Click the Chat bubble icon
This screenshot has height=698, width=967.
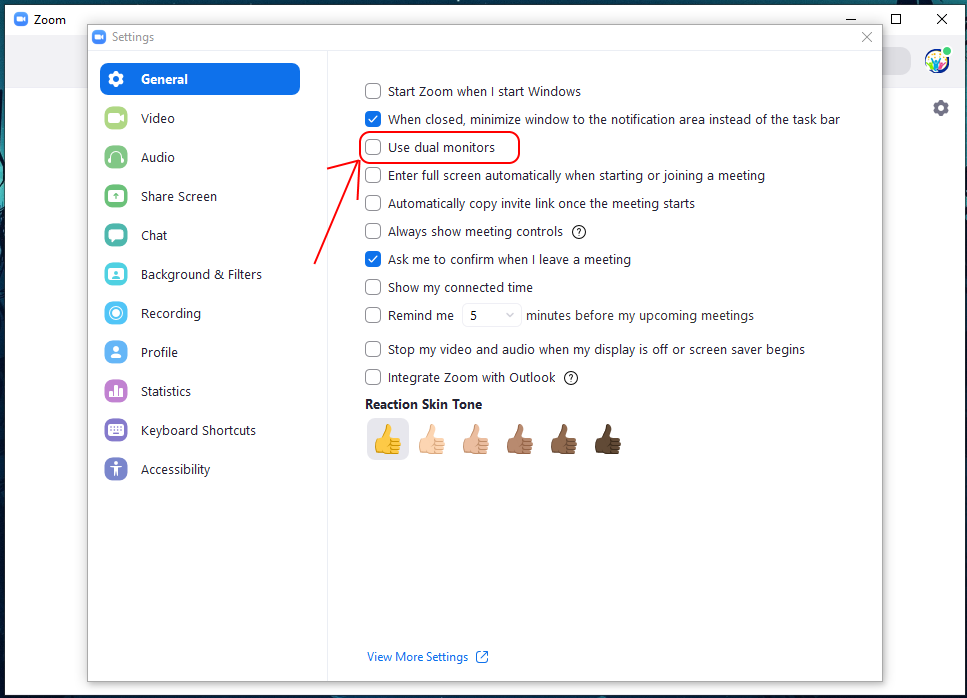[116, 236]
